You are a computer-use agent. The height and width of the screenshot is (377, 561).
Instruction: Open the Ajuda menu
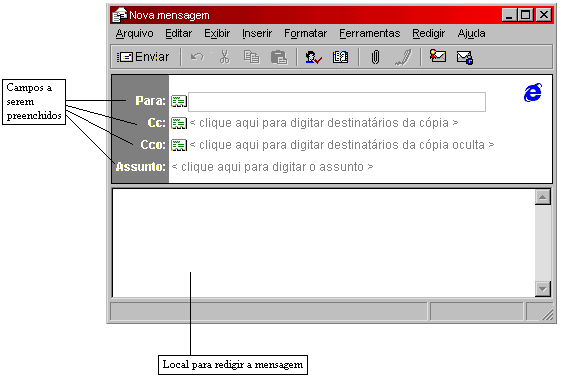point(472,33)
